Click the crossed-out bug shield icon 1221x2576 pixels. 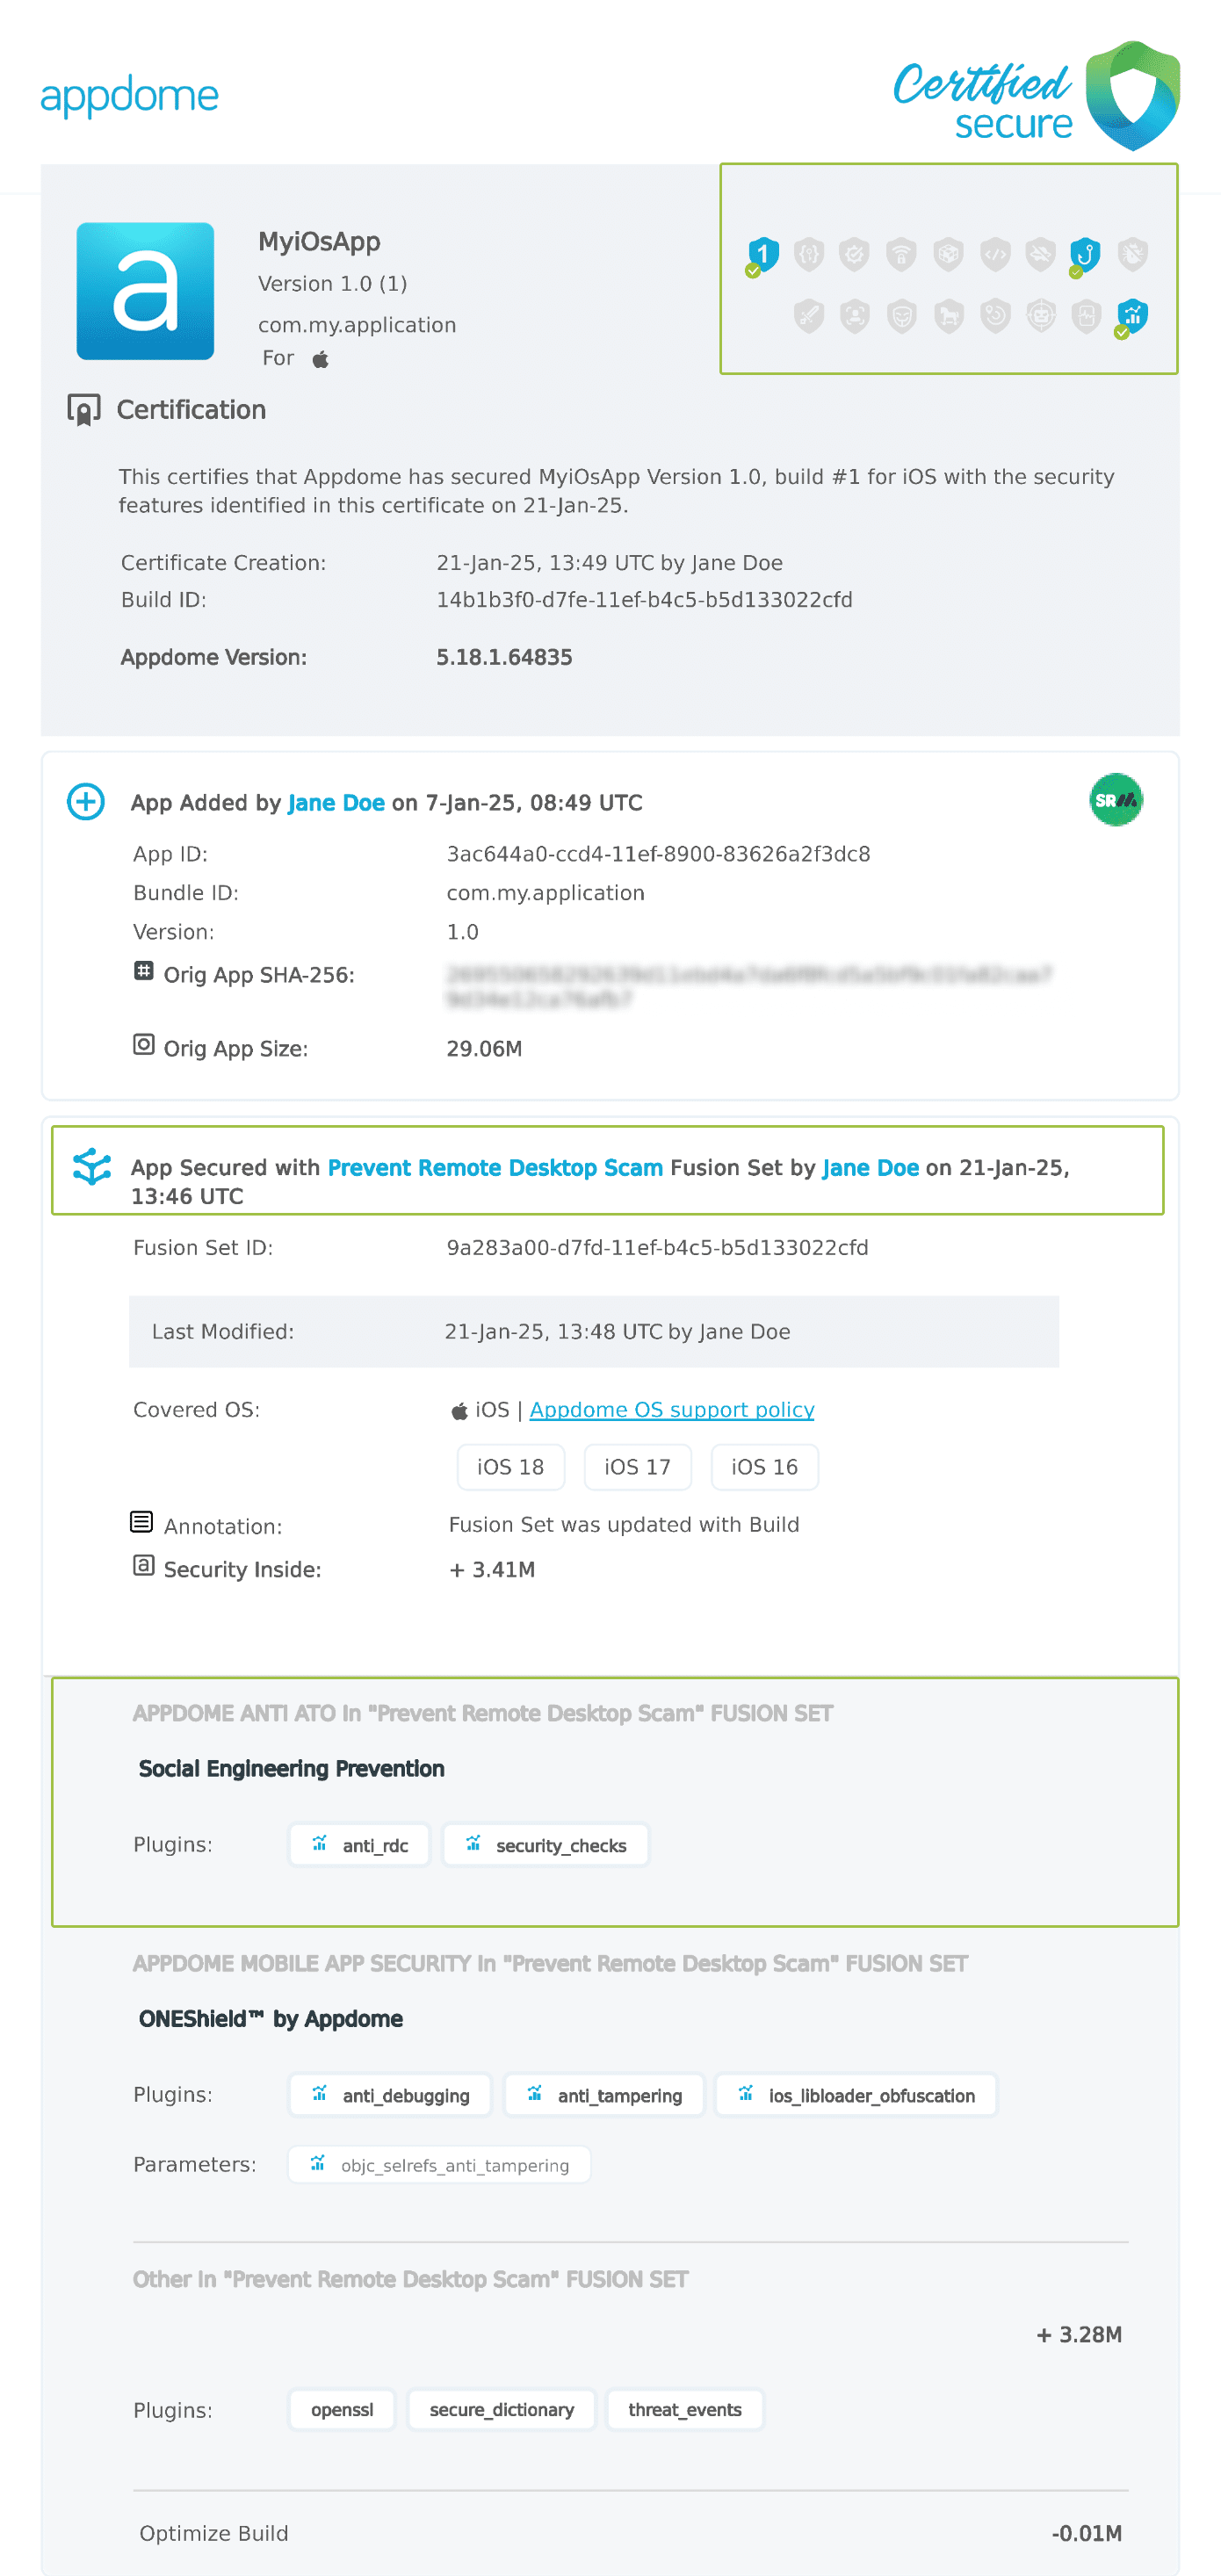[1132, 254]
